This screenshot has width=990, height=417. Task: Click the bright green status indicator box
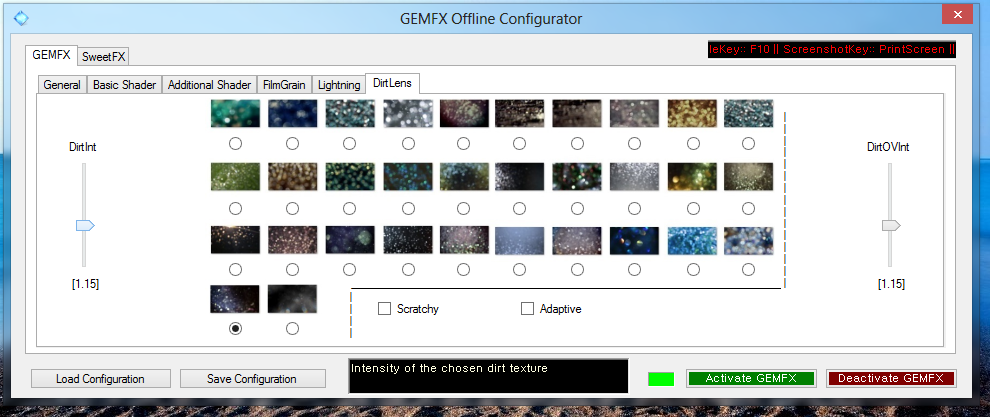click(x=660, y=379)
